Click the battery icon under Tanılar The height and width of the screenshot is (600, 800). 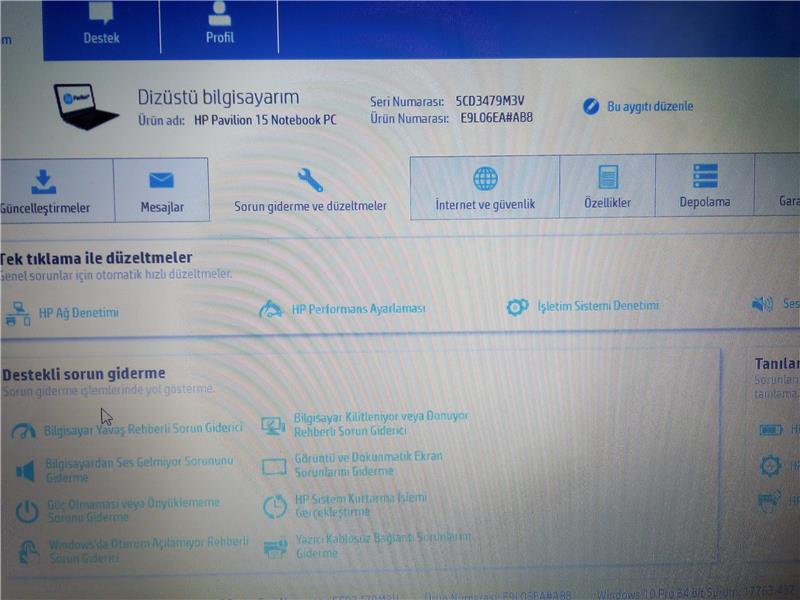click(770, 430)
